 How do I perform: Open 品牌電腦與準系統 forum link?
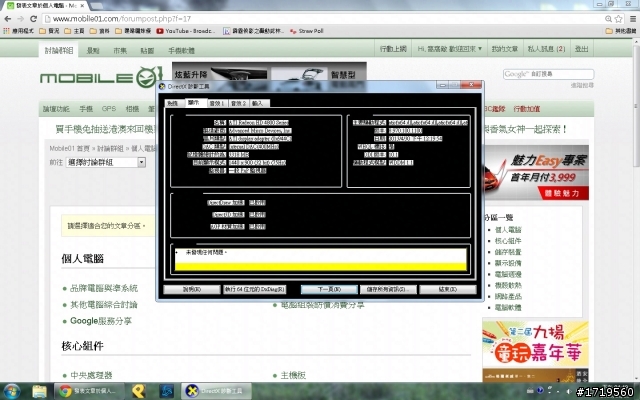[x=104, y=288]
